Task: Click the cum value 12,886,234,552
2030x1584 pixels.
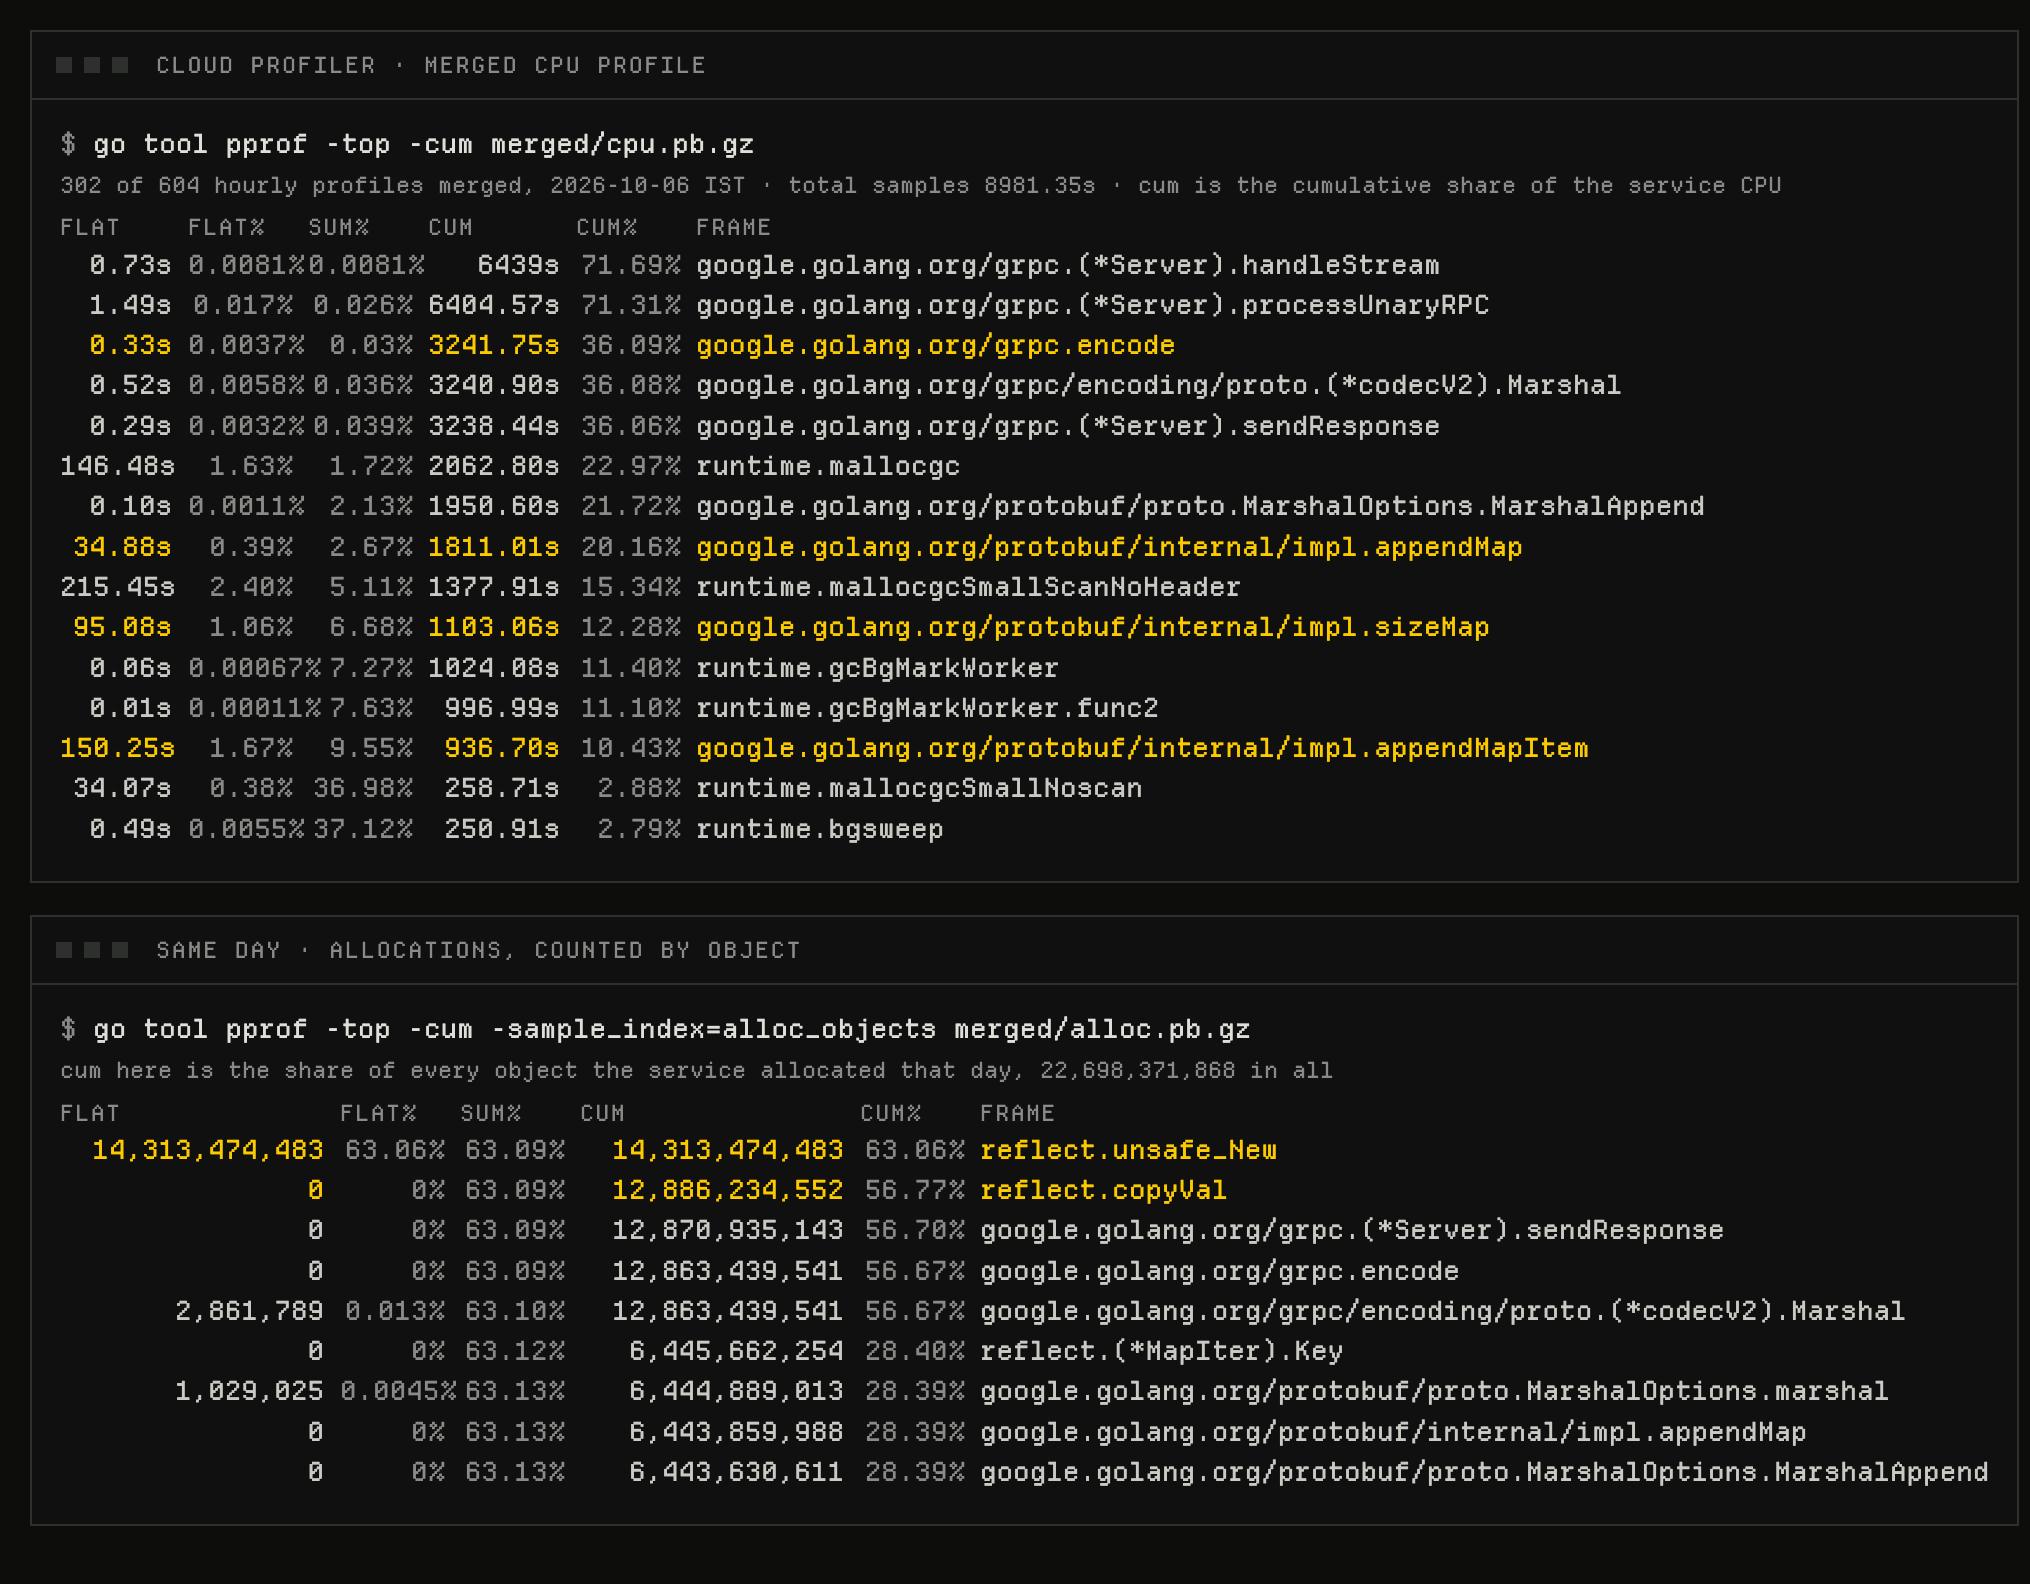Action: pos(727,1190)
